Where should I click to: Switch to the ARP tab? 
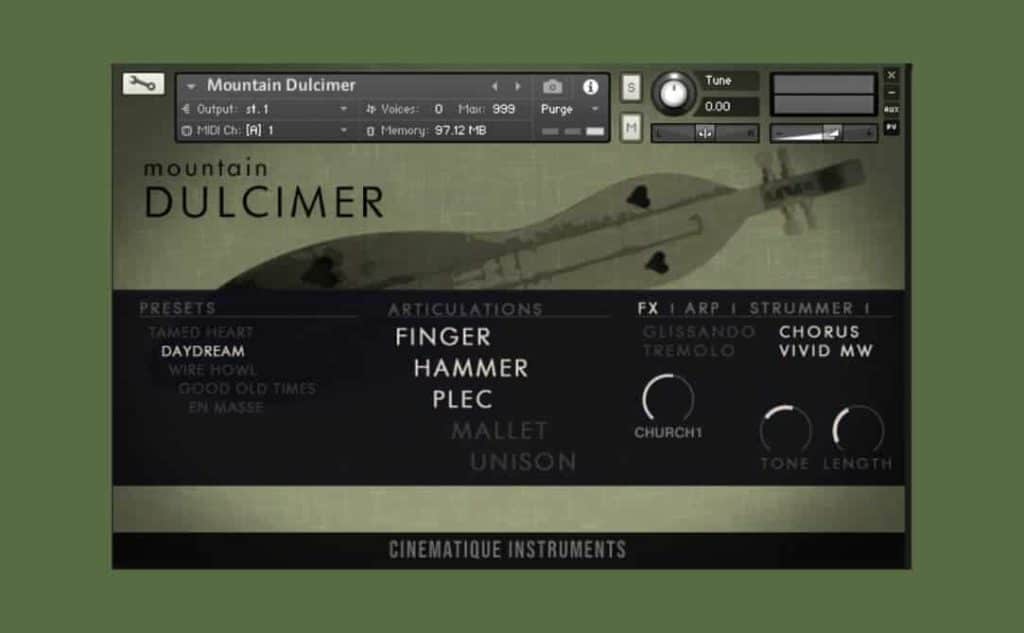pyautogui.click(x=702, y=308)
